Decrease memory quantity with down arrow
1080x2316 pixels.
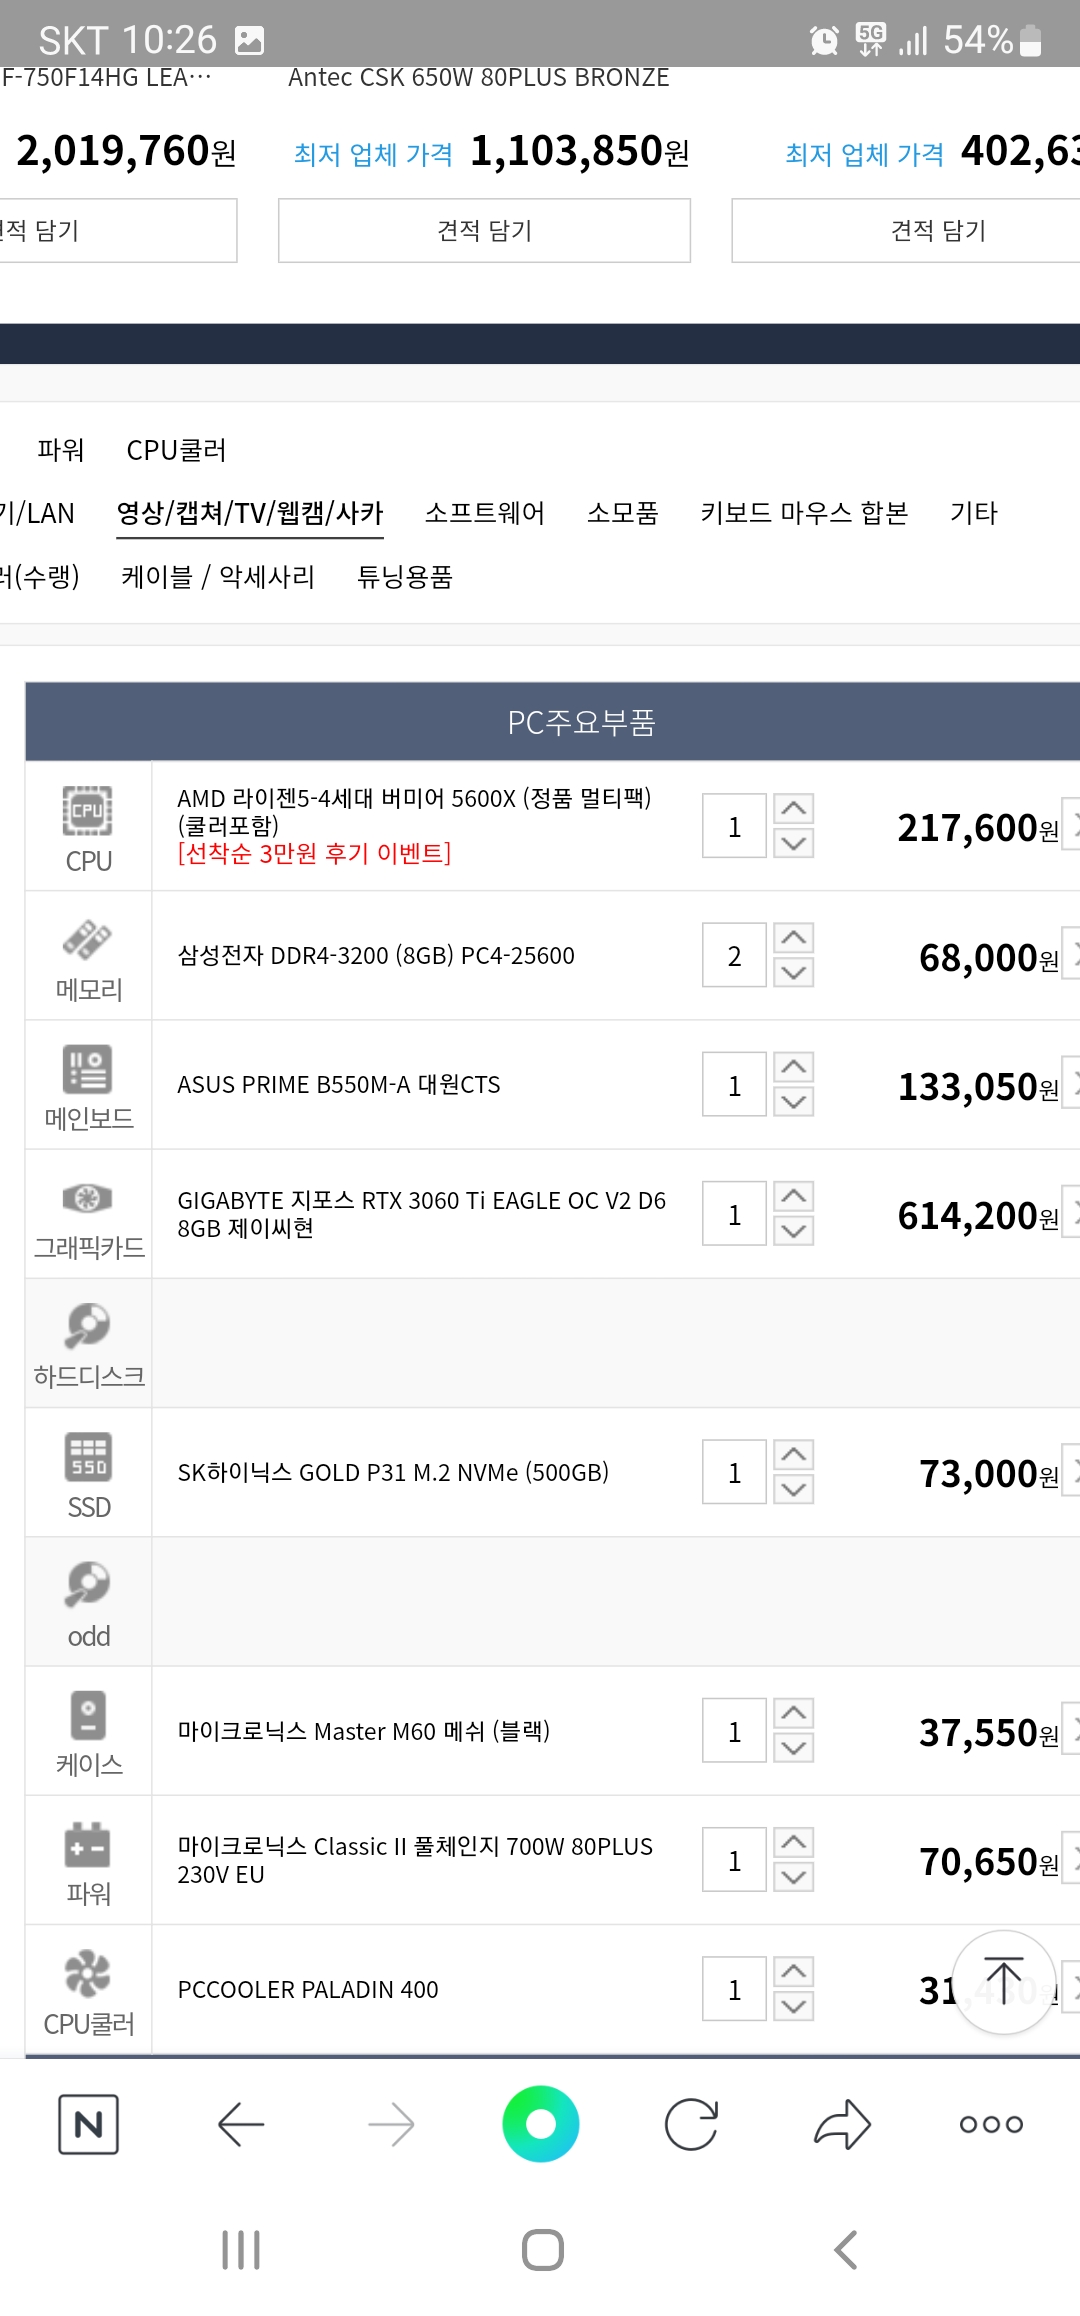pos(794,972)
